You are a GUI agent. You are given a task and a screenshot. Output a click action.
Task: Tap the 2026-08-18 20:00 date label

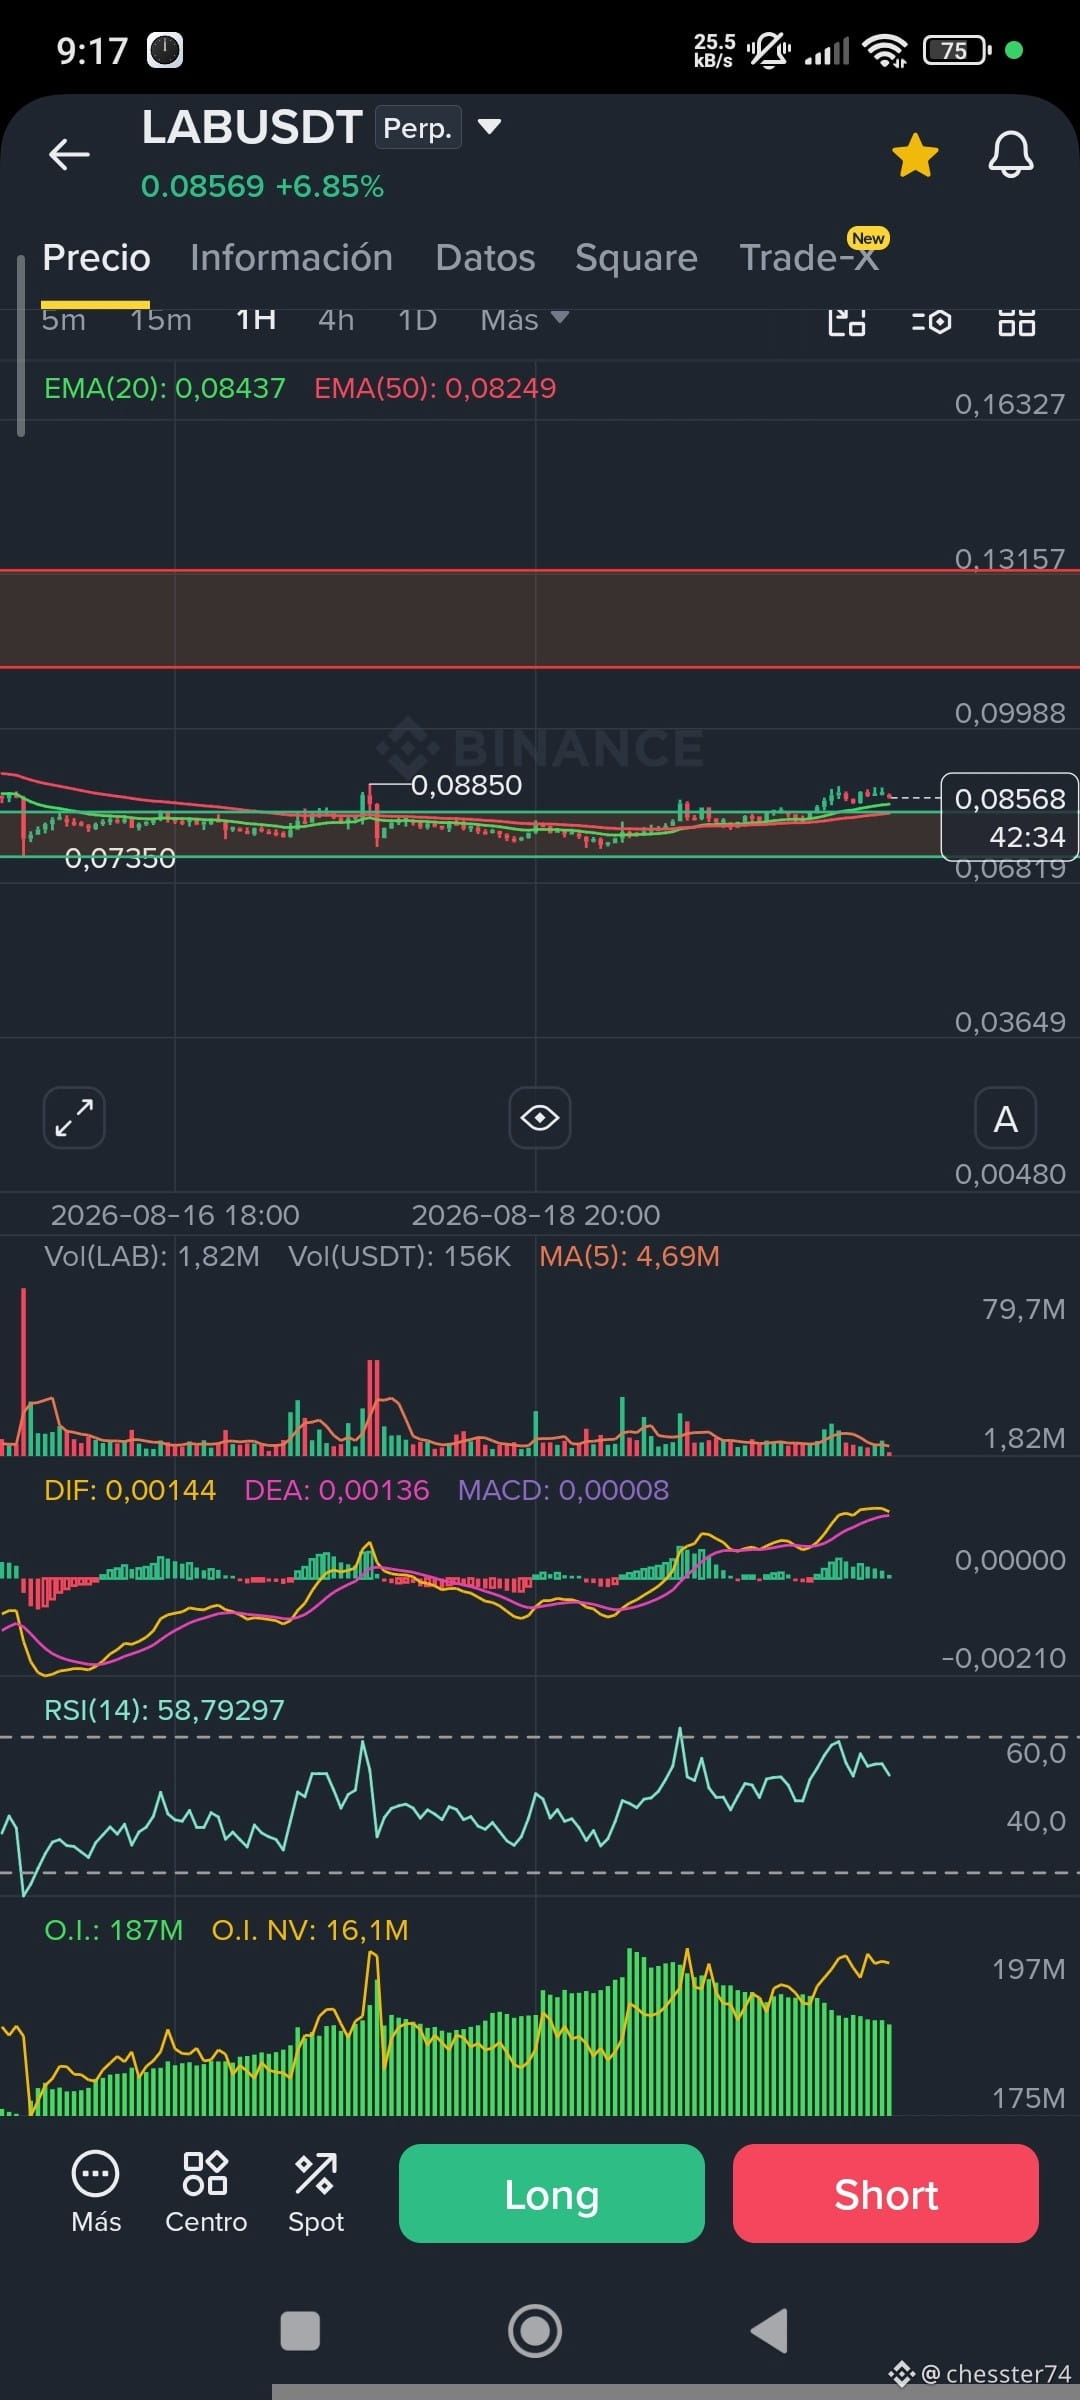[536, 1215]
